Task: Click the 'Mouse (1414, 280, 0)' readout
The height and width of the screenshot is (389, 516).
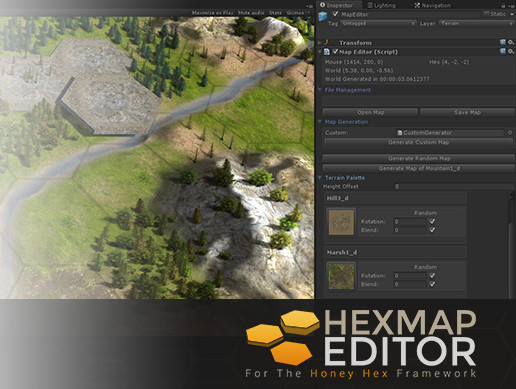Action: click(354, 62)
